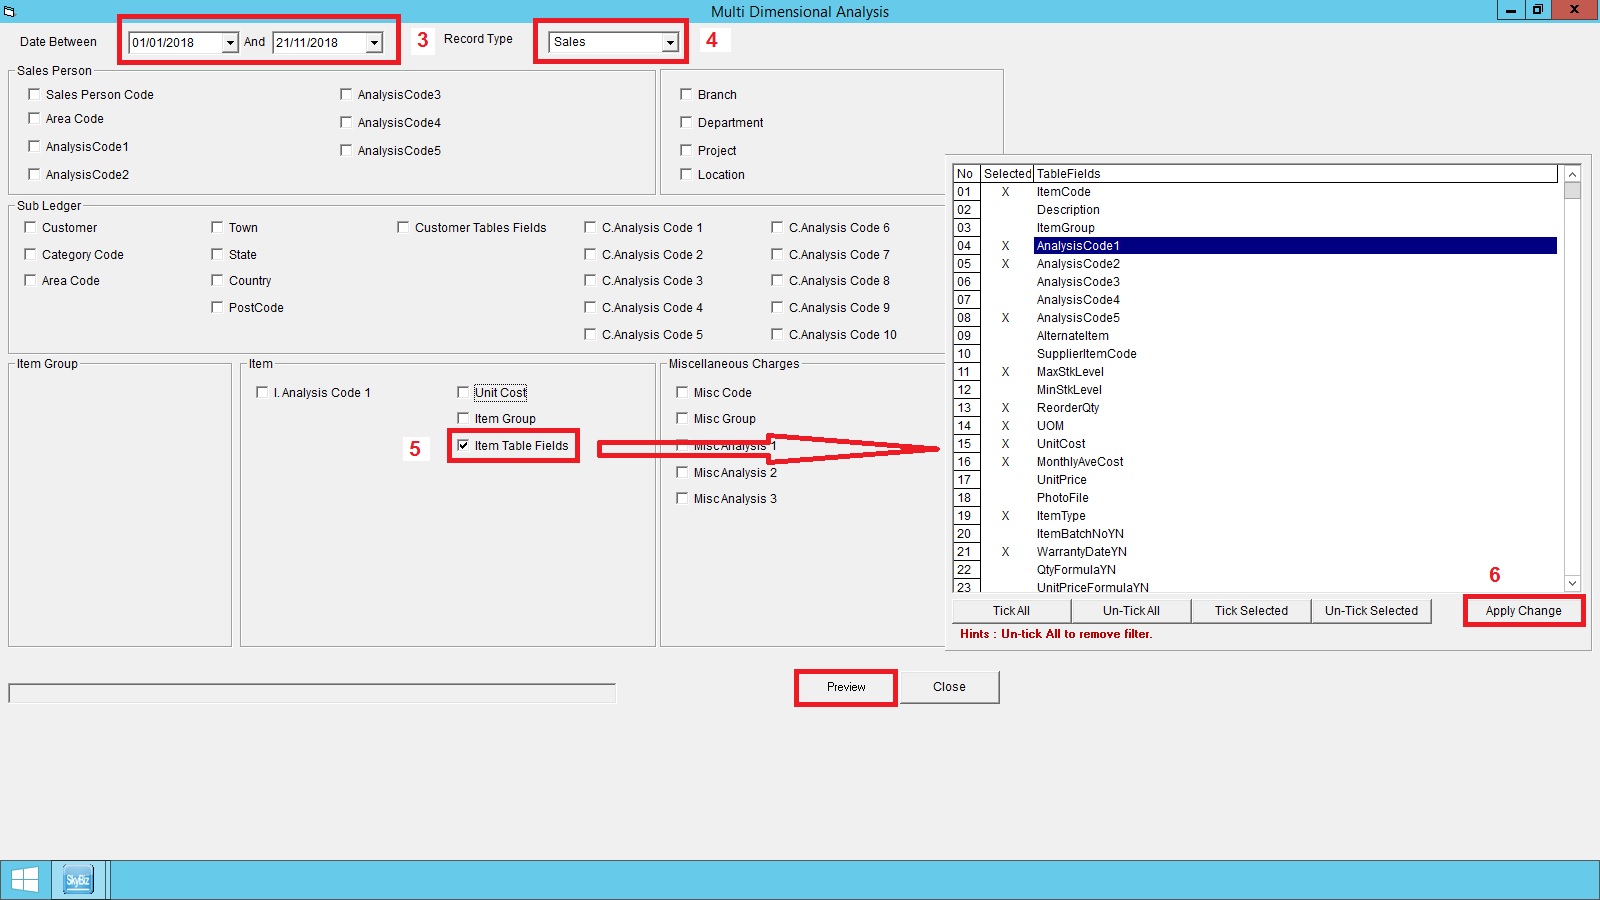
Task: Click the SkyBiz taskbar icon
Action: [78, 880]
